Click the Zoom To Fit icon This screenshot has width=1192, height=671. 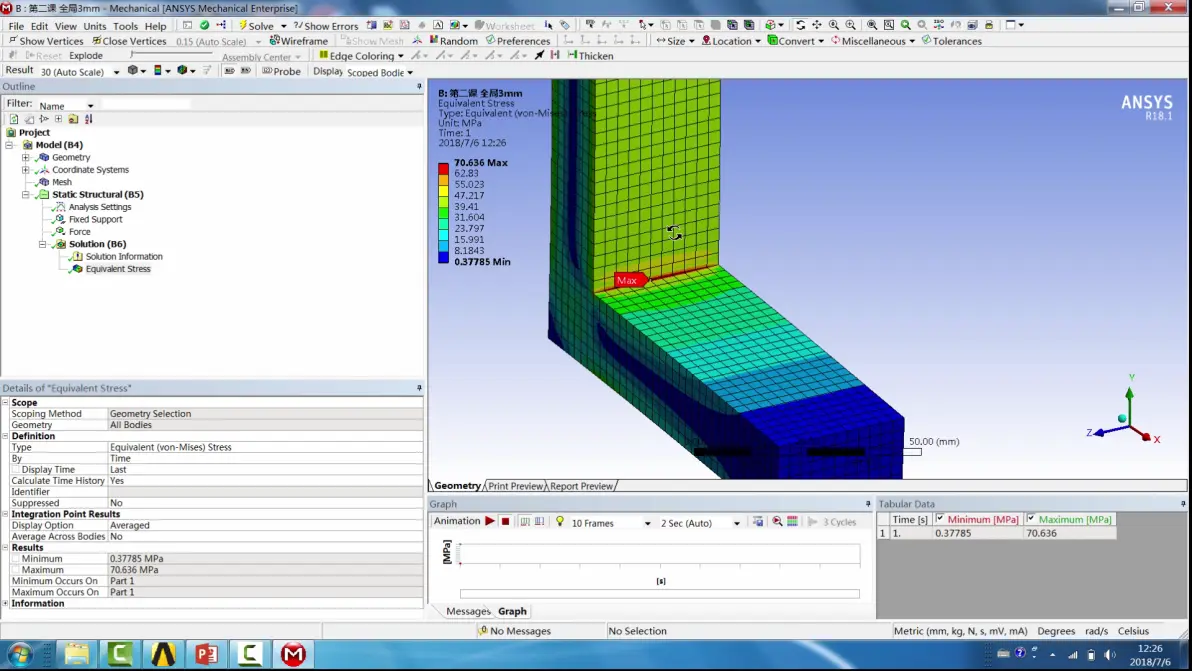point(872,25)
